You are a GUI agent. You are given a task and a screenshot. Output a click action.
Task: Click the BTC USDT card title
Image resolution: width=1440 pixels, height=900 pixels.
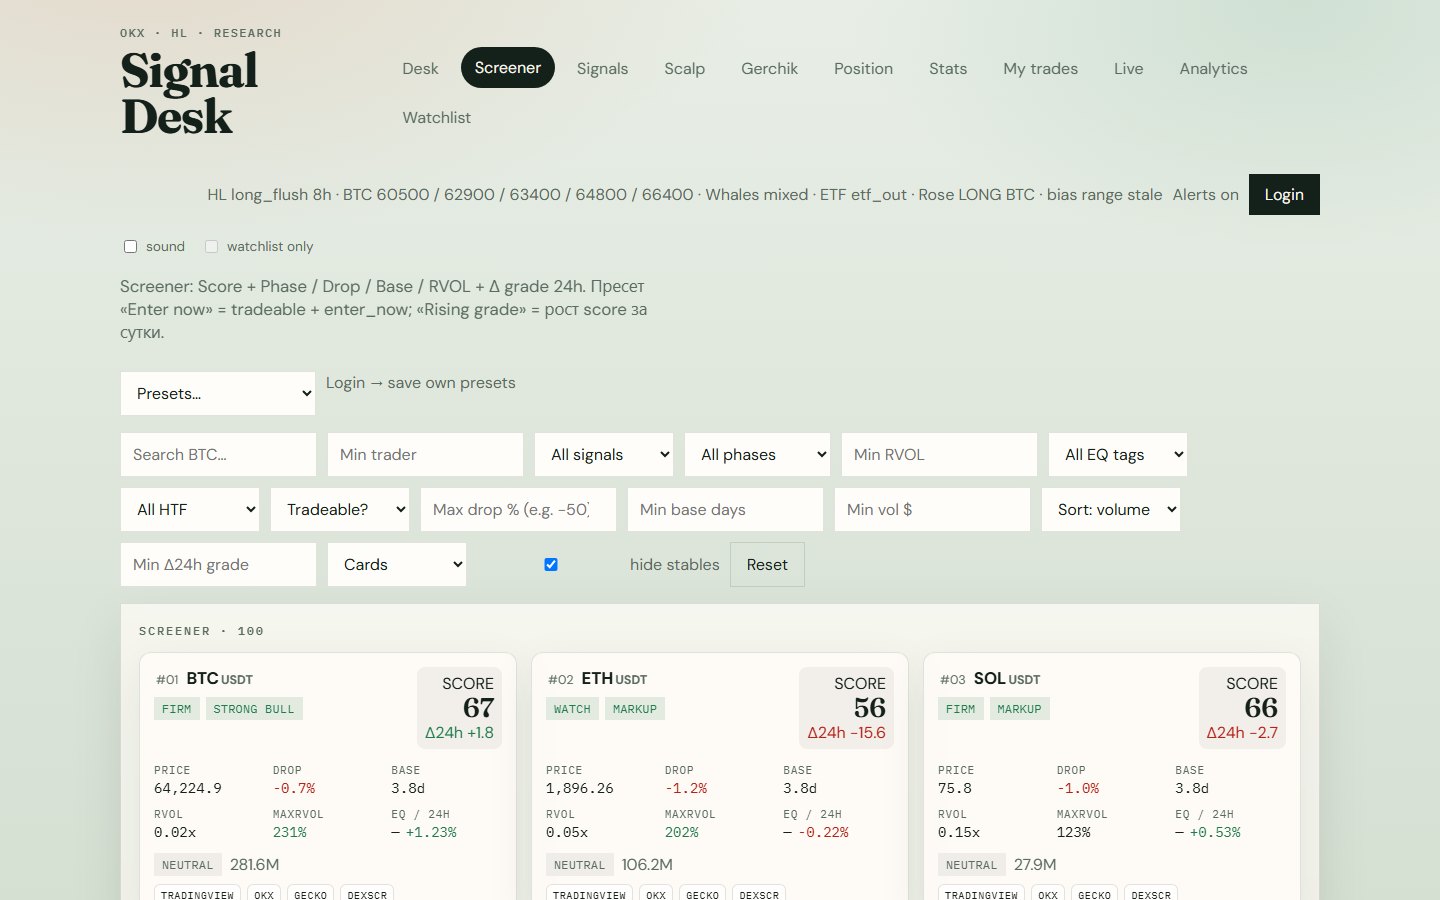[219, 679]
